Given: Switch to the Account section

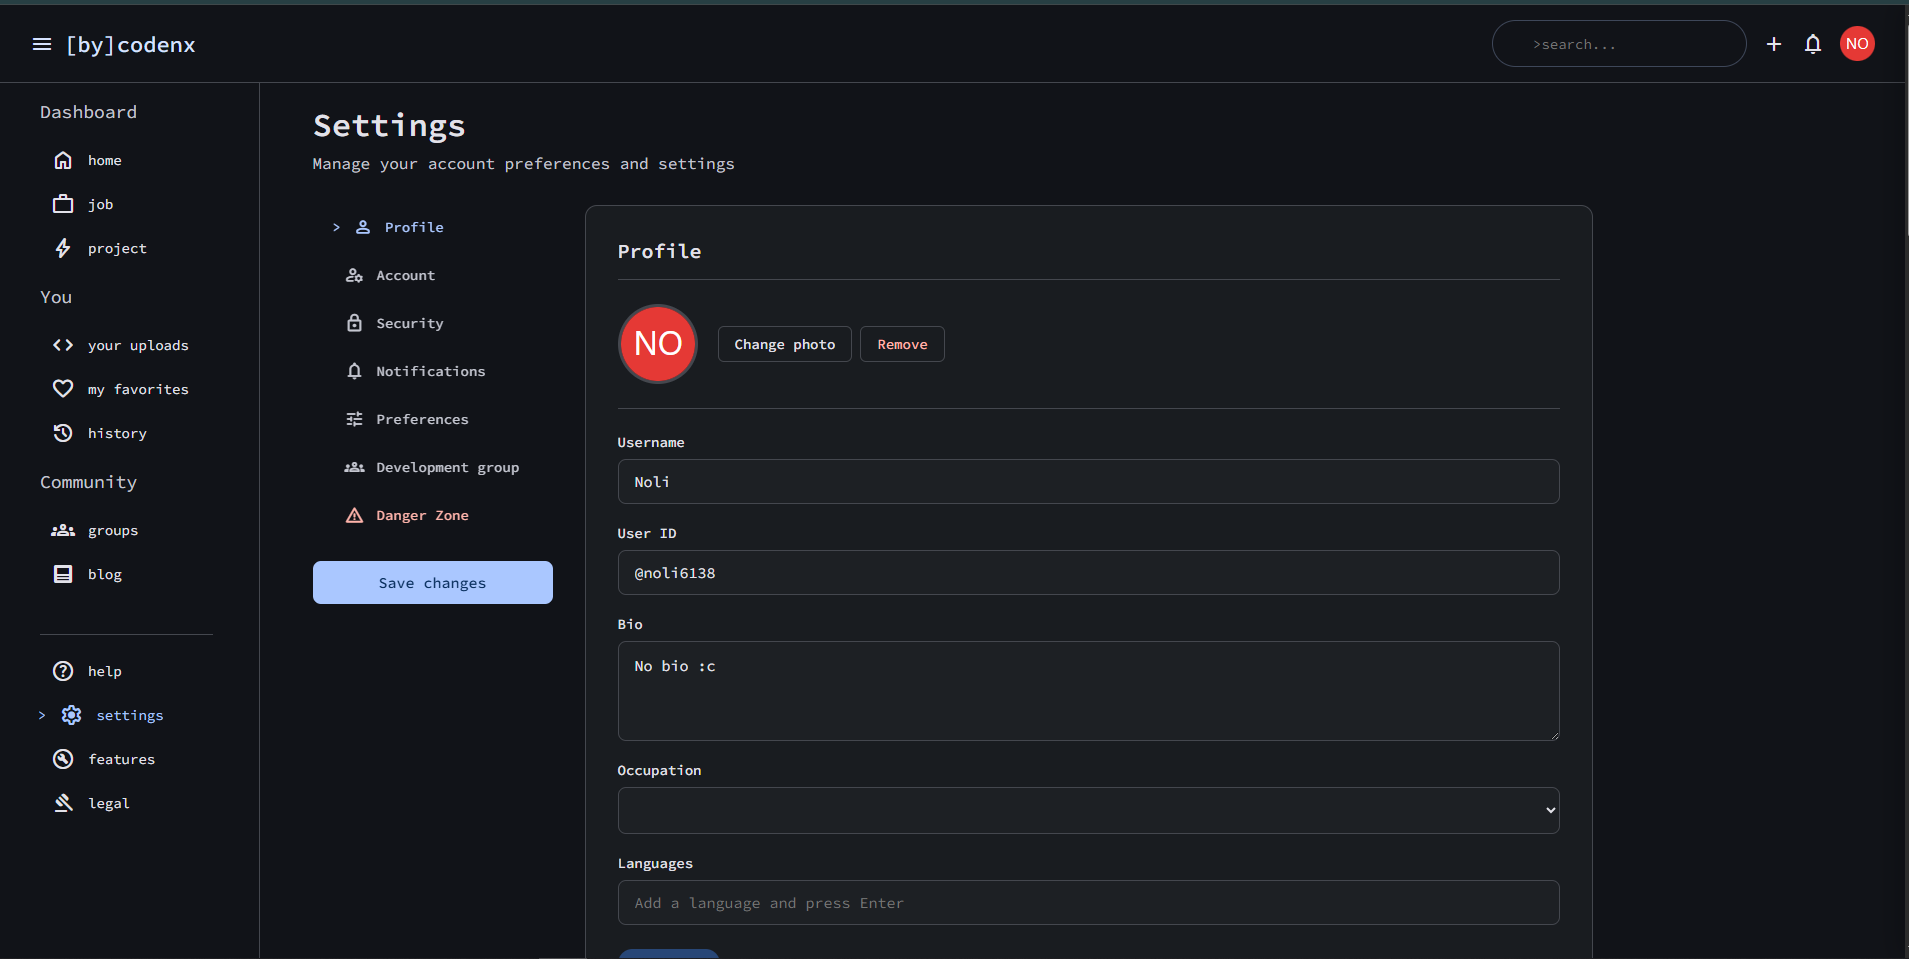Looking at the screenshot, I should [x=405, y=275].
